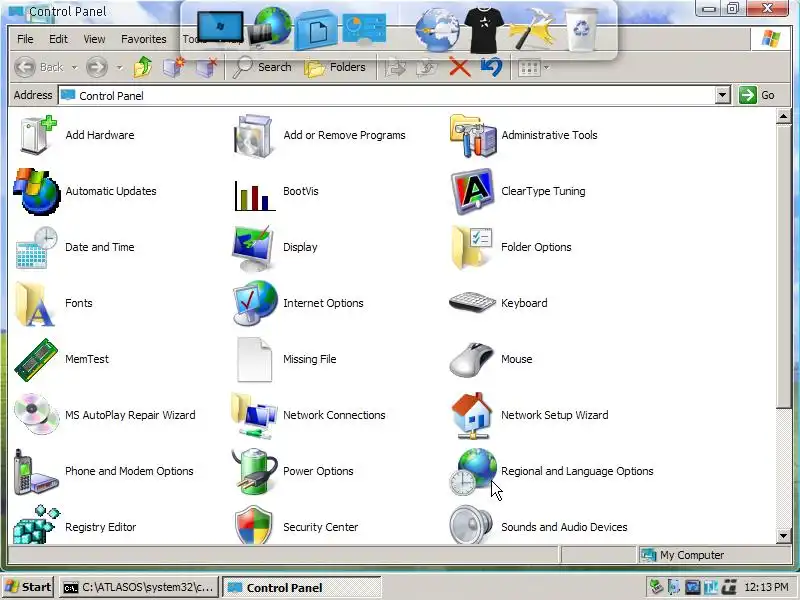Click the monitor desktop icon in the dock
Viewport: 800px width, 600px height.
click(220, 27)
